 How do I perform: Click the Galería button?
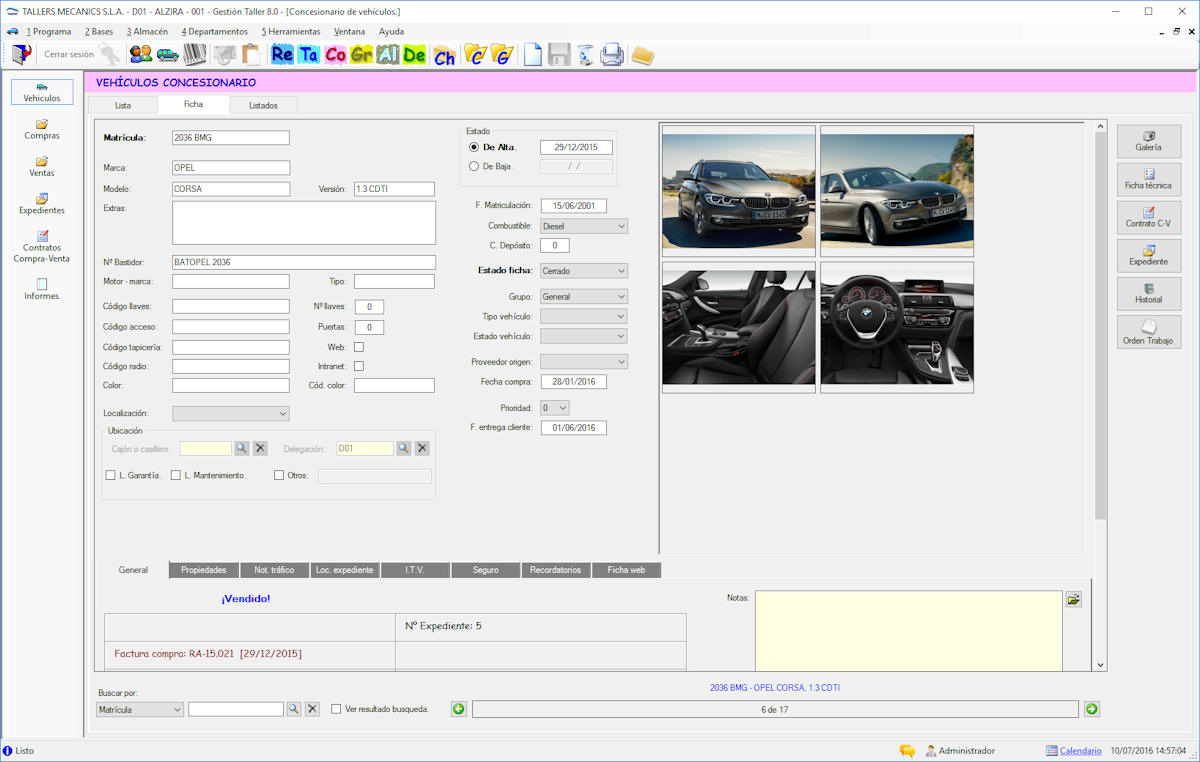coord(1149,142)
